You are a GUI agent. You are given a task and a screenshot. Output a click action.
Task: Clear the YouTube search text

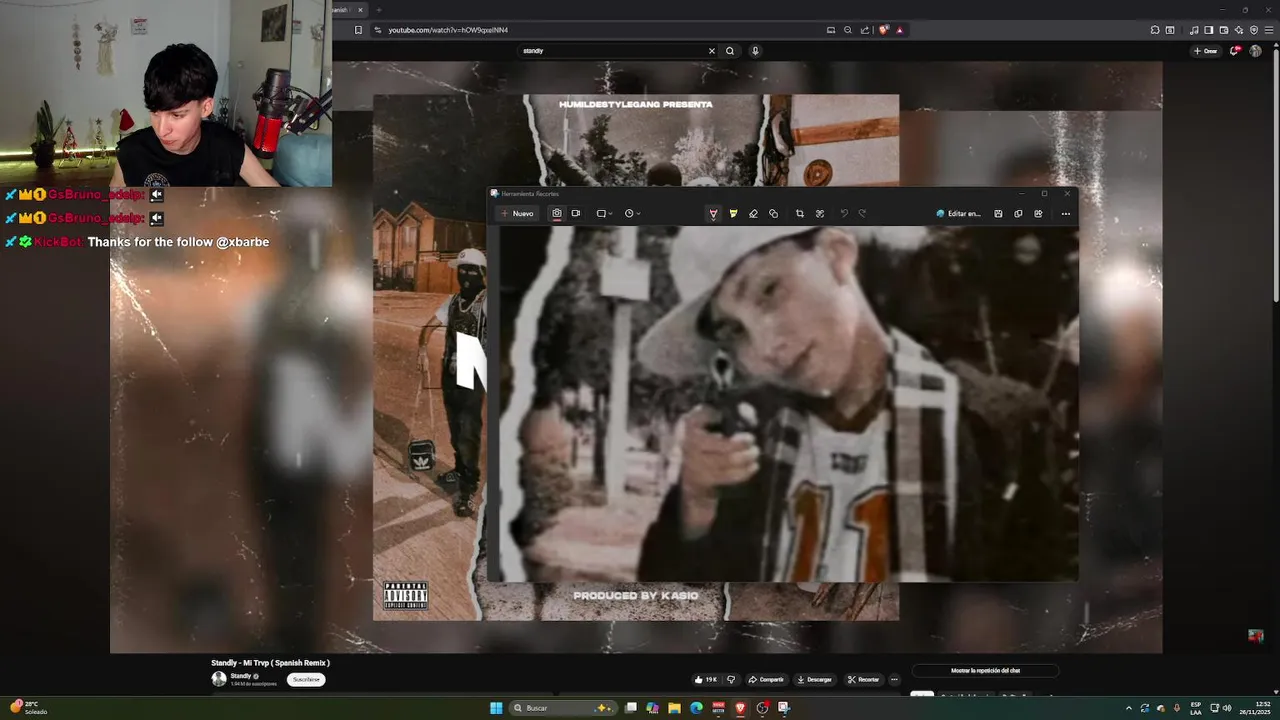click(x=712, y=50)
